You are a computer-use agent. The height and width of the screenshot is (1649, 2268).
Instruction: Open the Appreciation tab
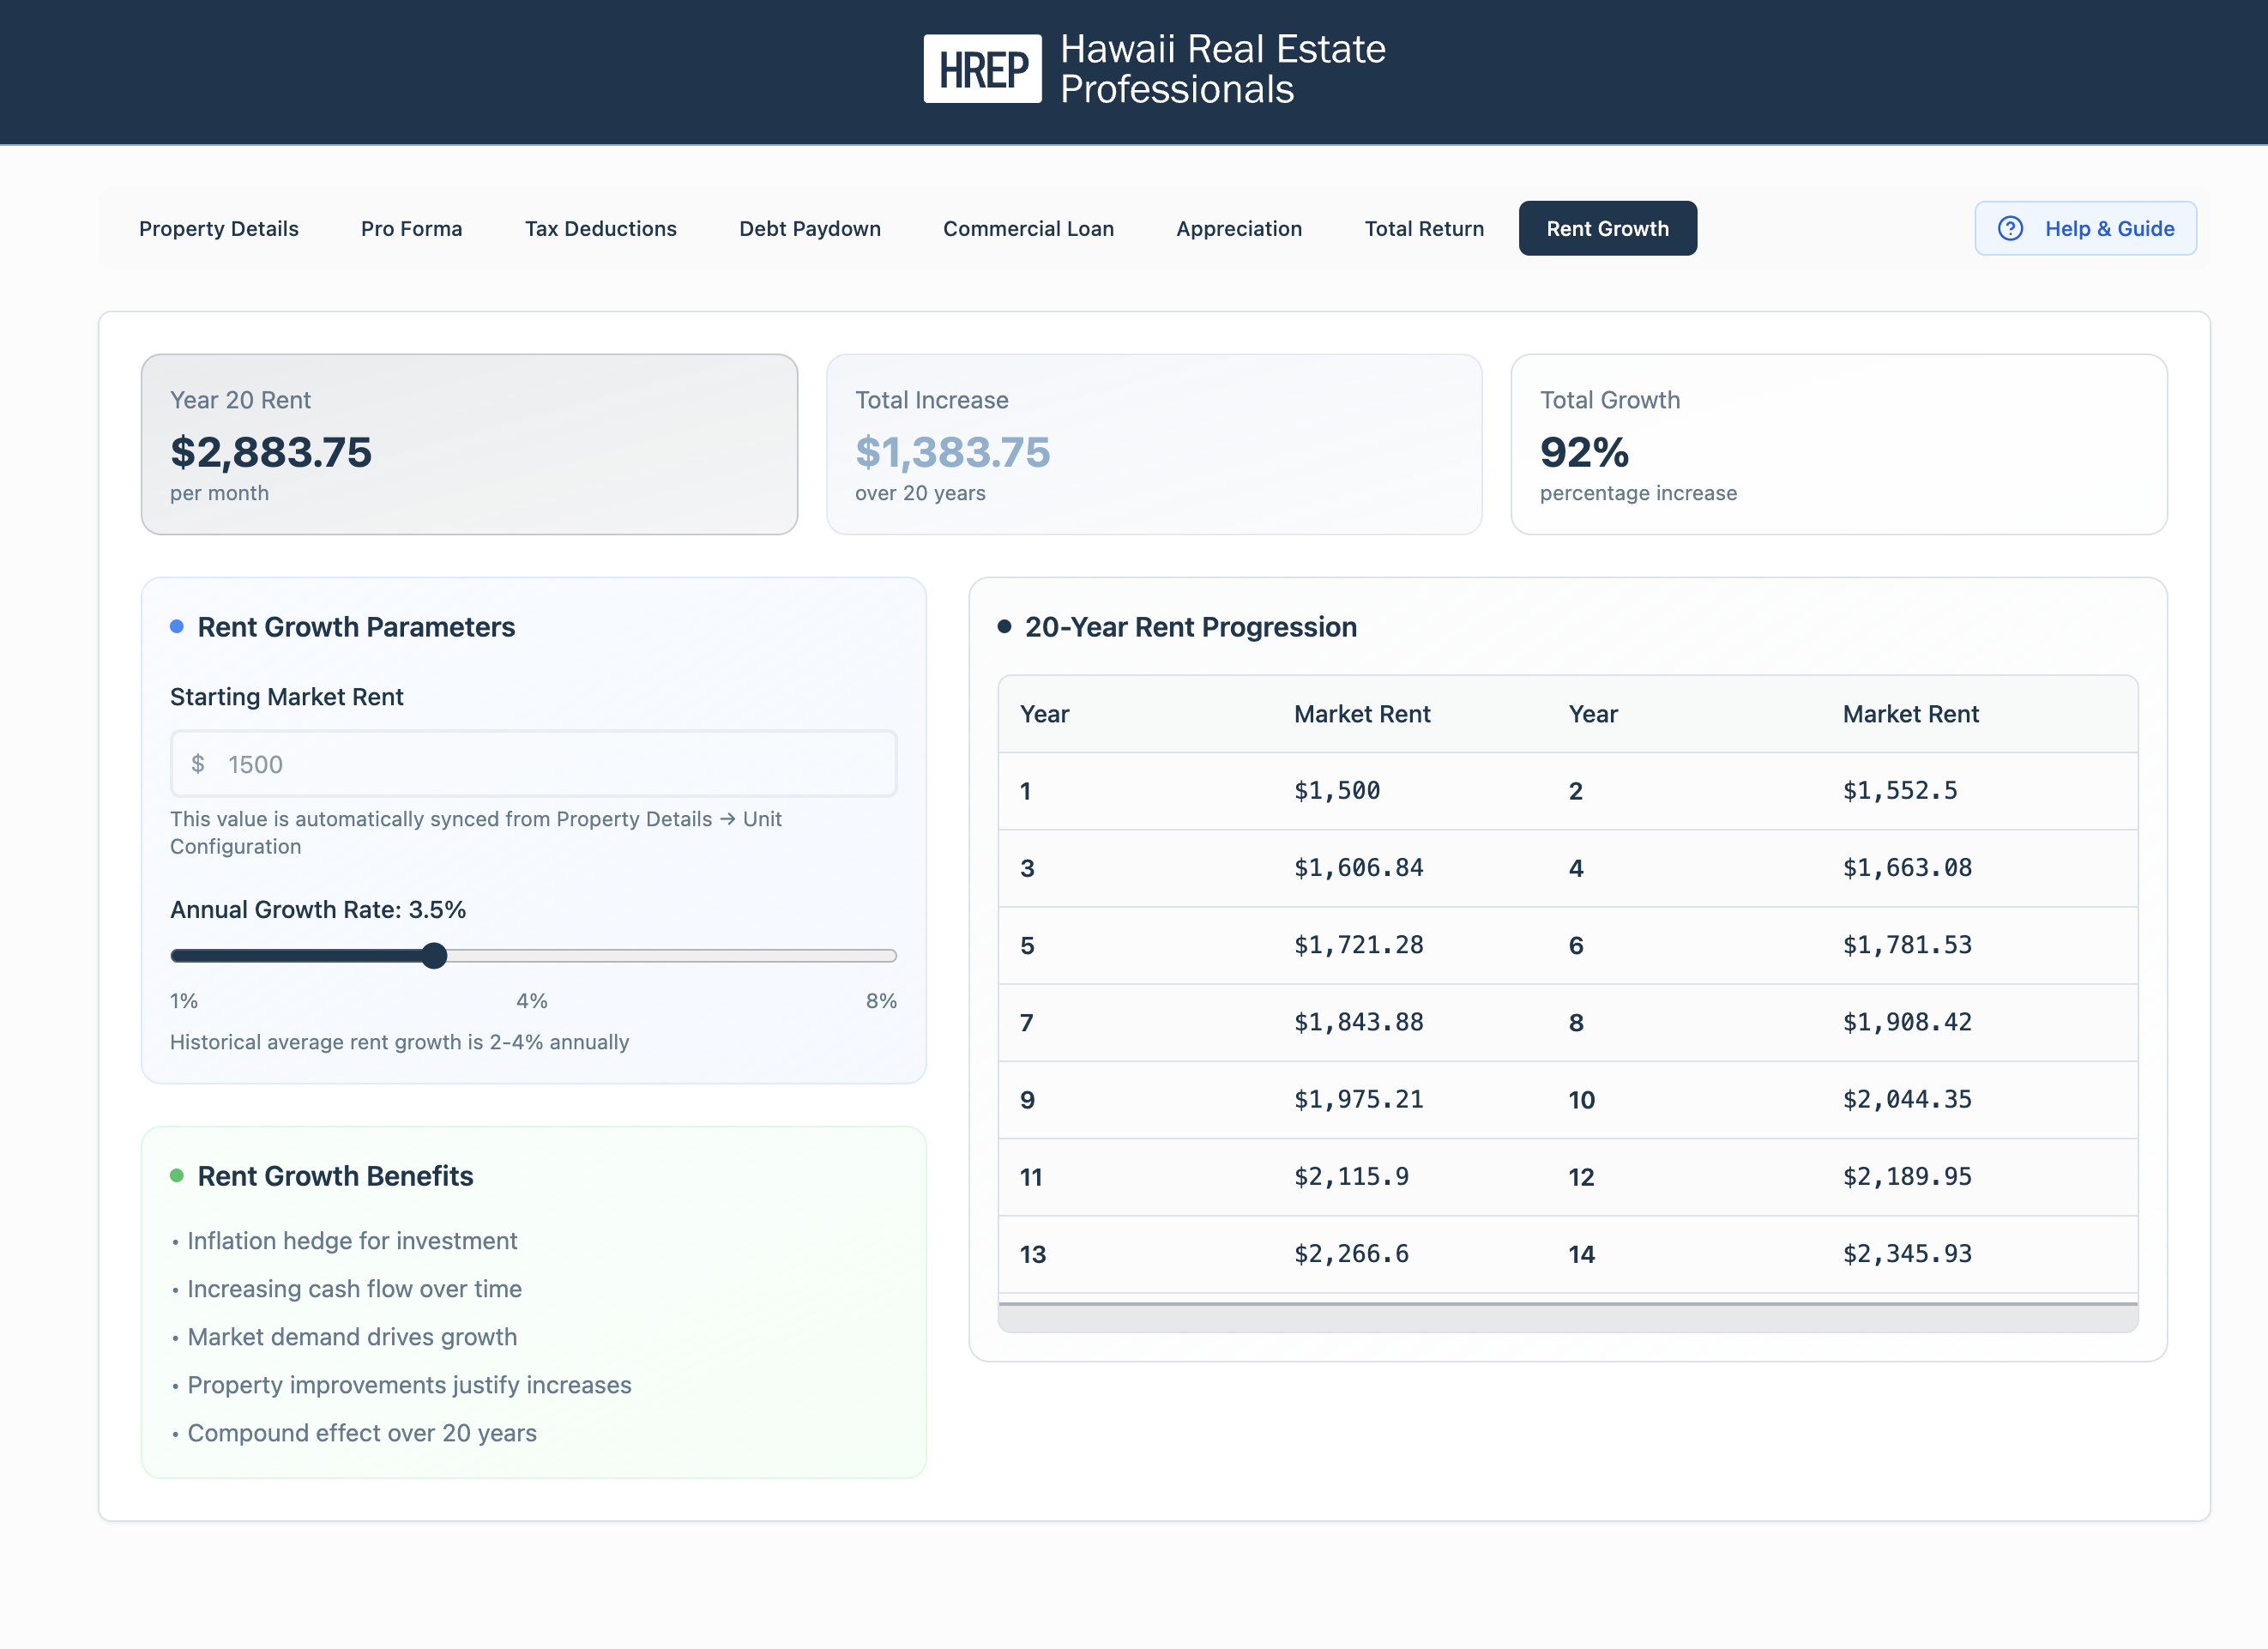click(1239, 229)
